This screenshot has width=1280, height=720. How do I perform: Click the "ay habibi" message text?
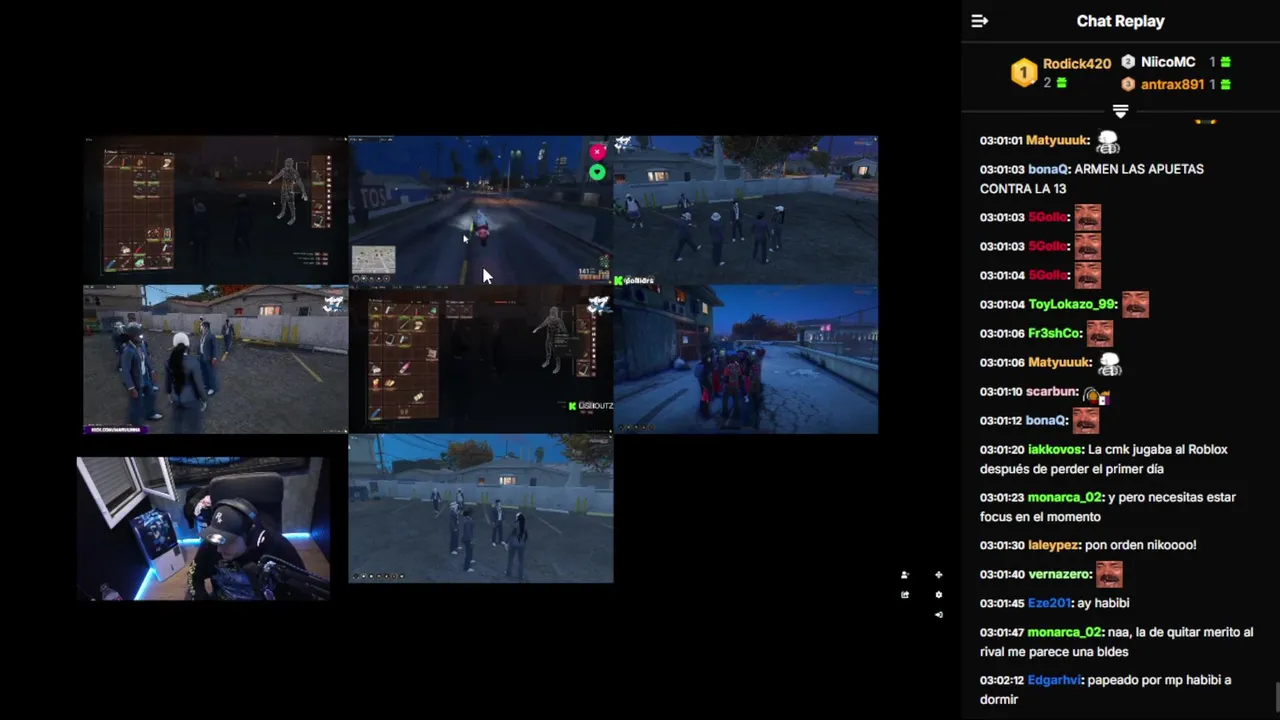tap(1103, 604)
